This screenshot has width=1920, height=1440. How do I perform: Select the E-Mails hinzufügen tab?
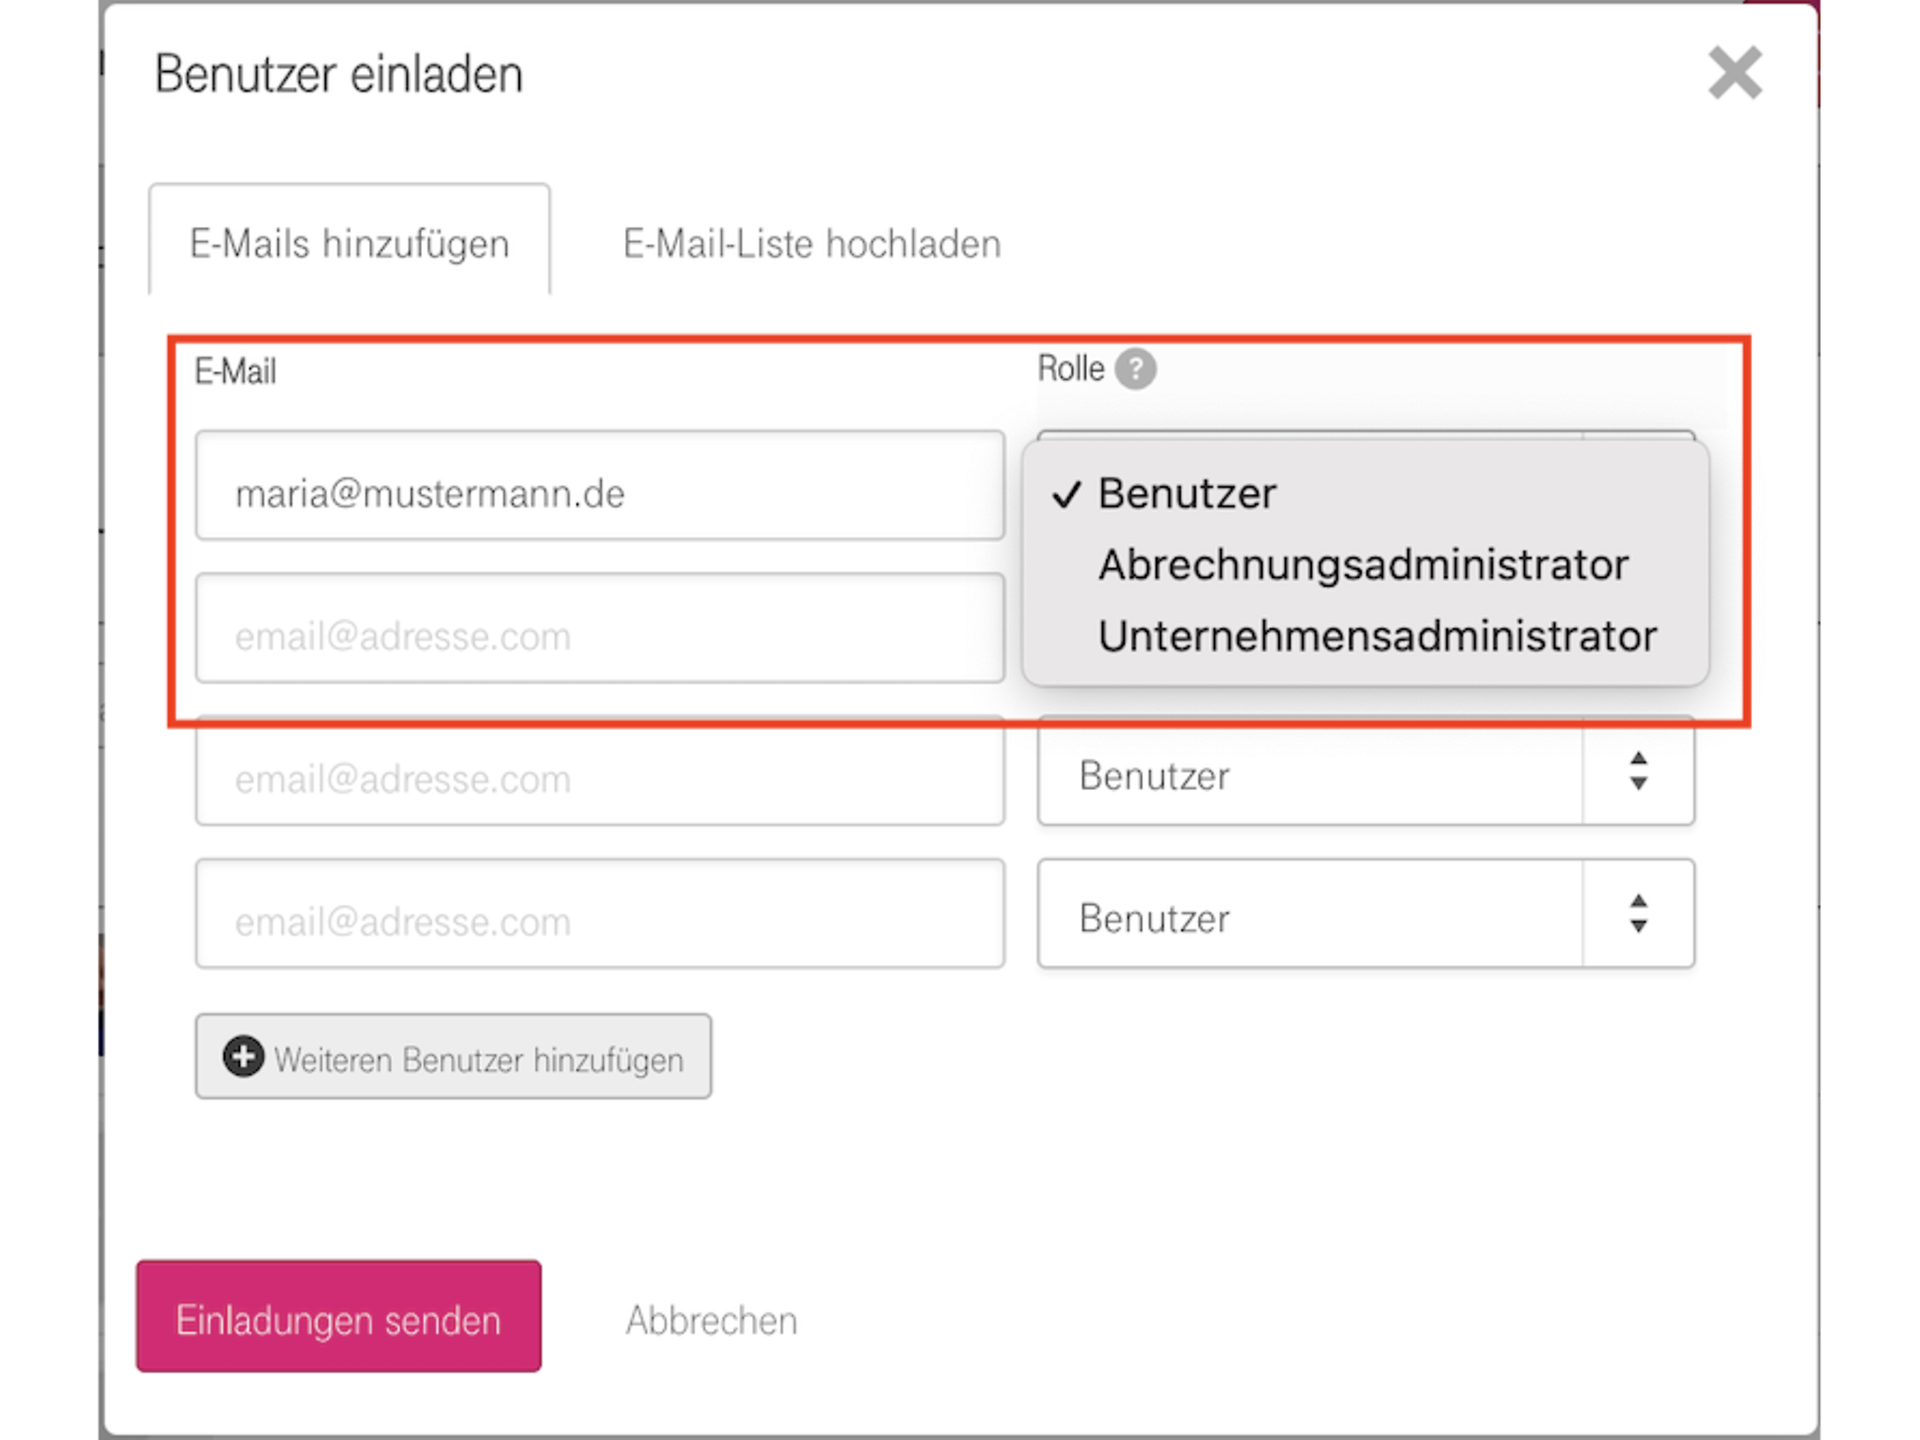(349, 242)
